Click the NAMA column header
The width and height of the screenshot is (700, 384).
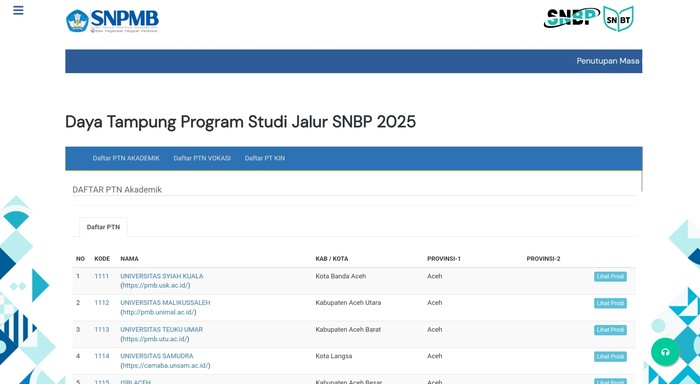(129, 259)
